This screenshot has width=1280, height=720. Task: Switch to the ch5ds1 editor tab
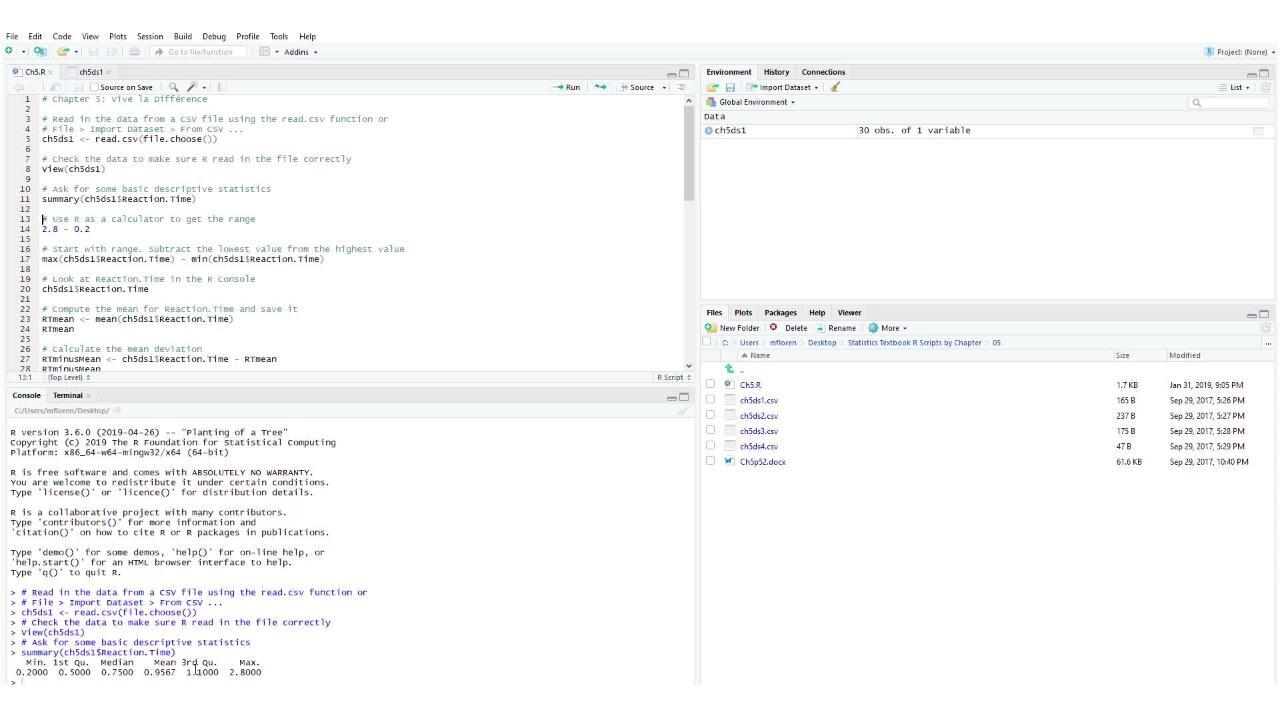point(91,72)
